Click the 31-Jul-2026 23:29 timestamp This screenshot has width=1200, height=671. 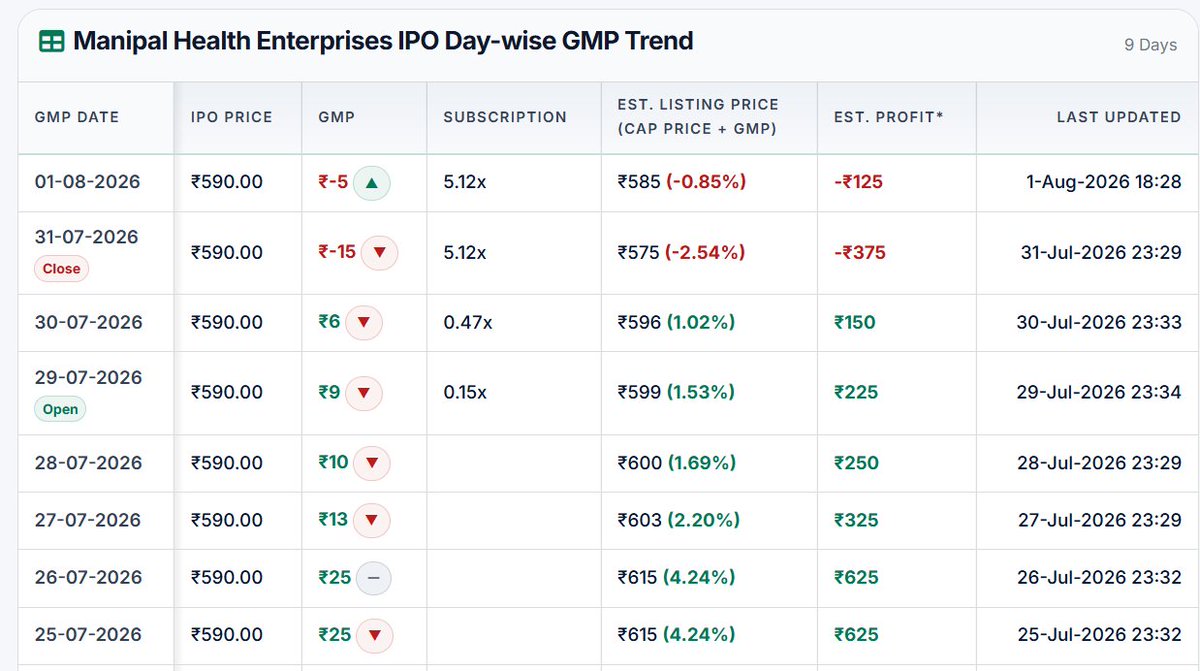(1103, 253)
